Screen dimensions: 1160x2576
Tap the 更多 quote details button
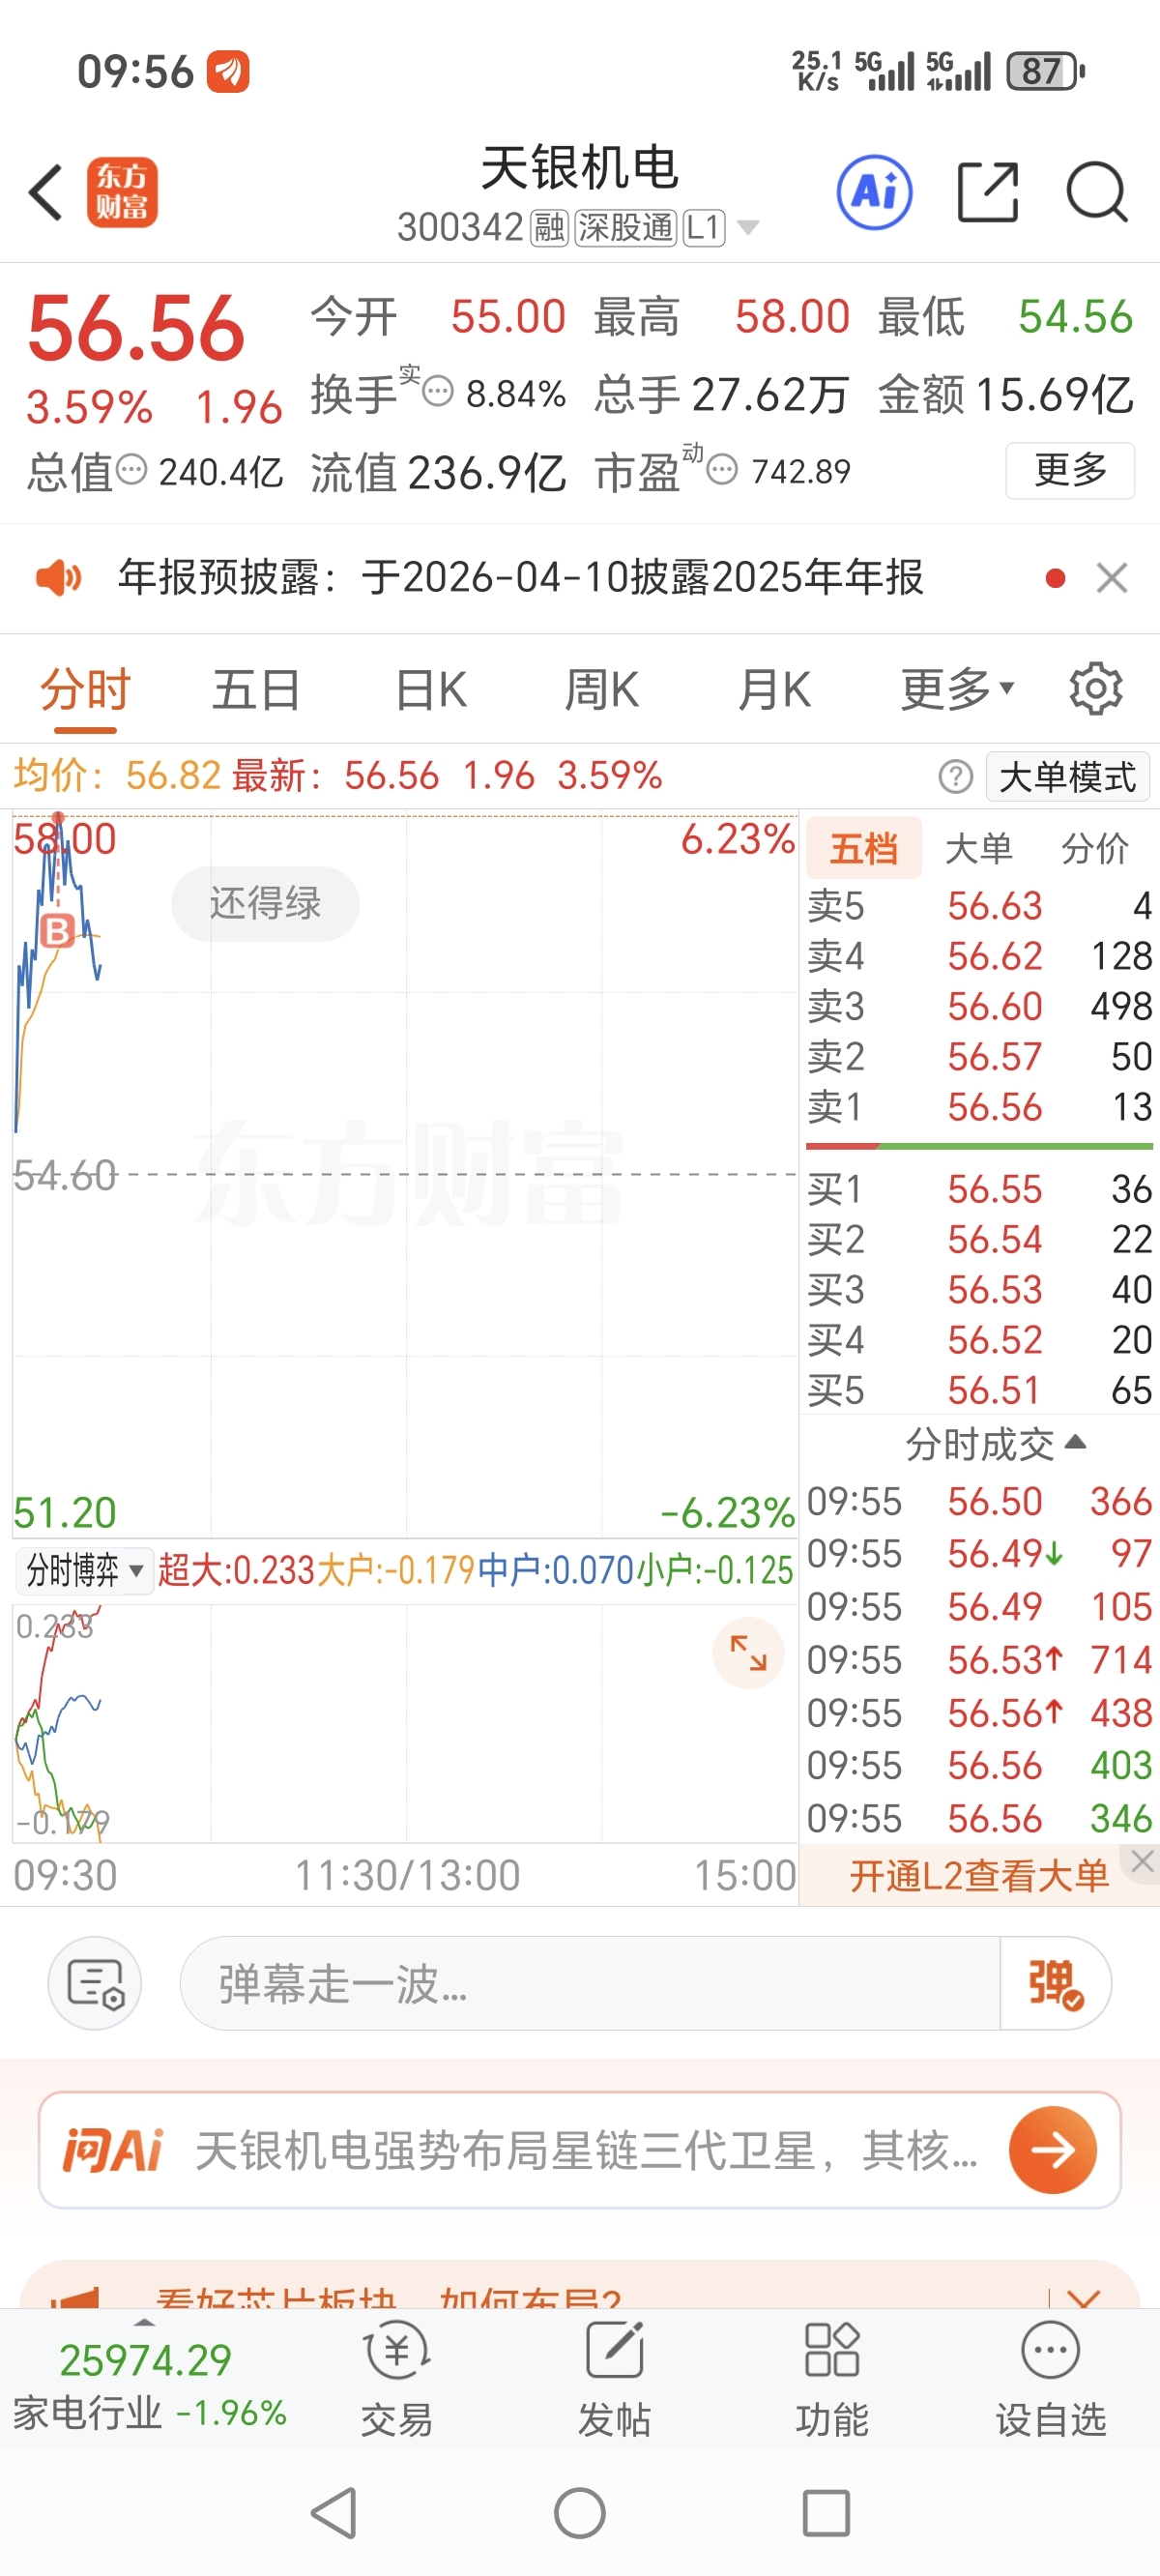[1070, 470]
